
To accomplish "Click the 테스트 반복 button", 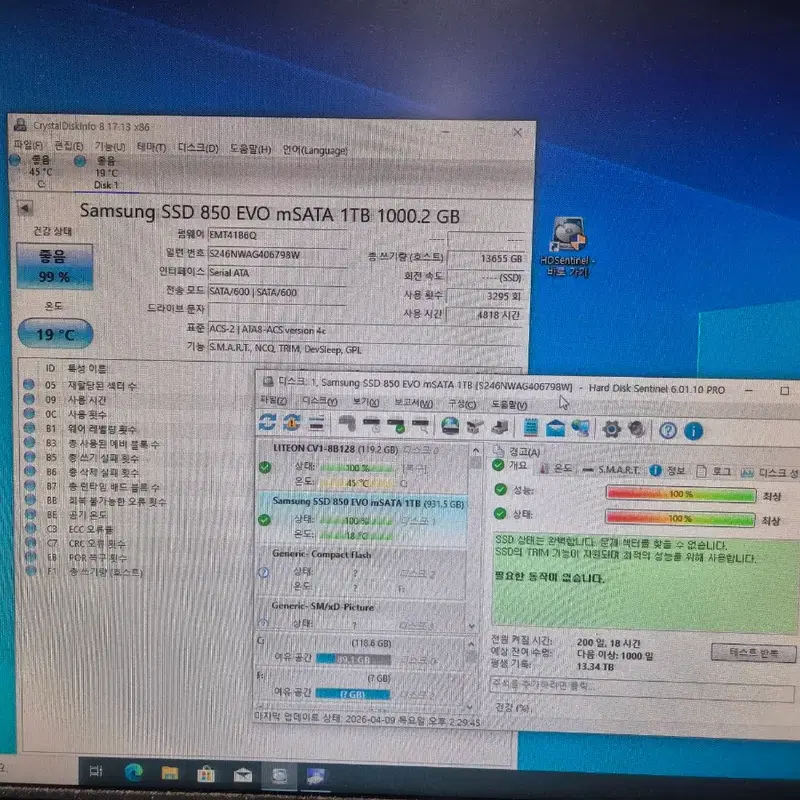I will pyautogui.click(x=753, y=653).
